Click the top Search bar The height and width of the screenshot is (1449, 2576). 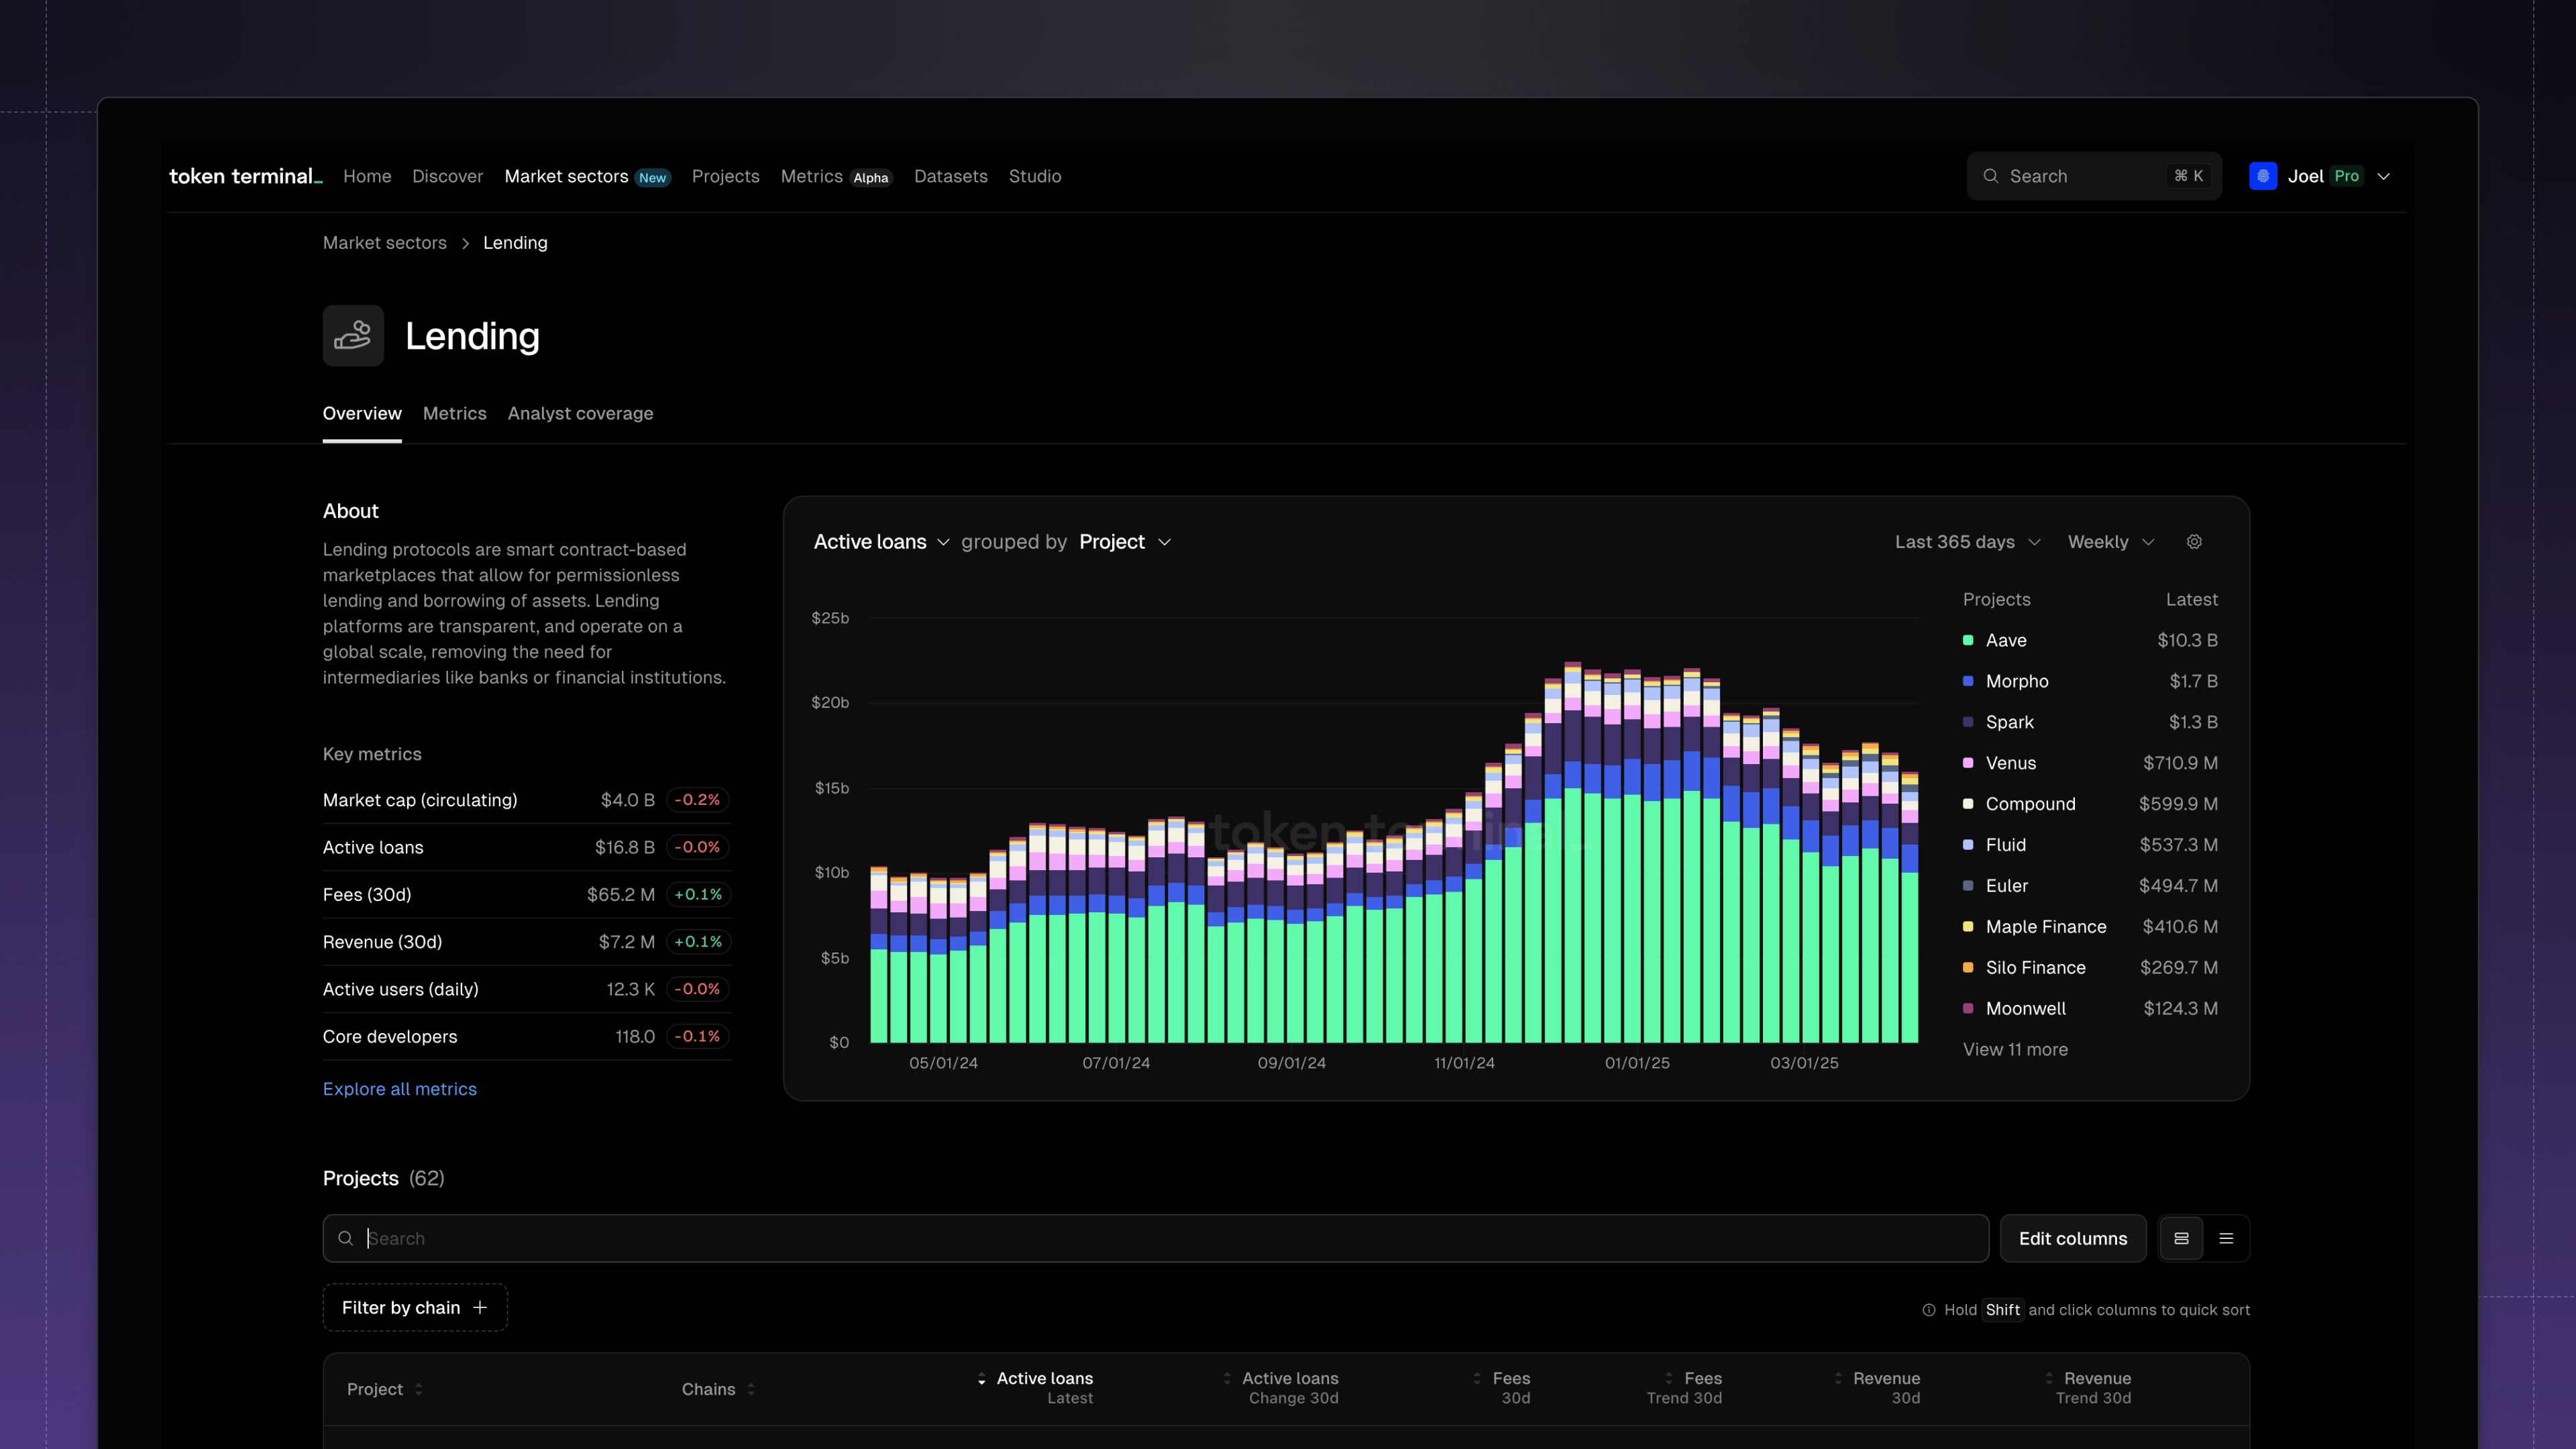point(2094,176)
